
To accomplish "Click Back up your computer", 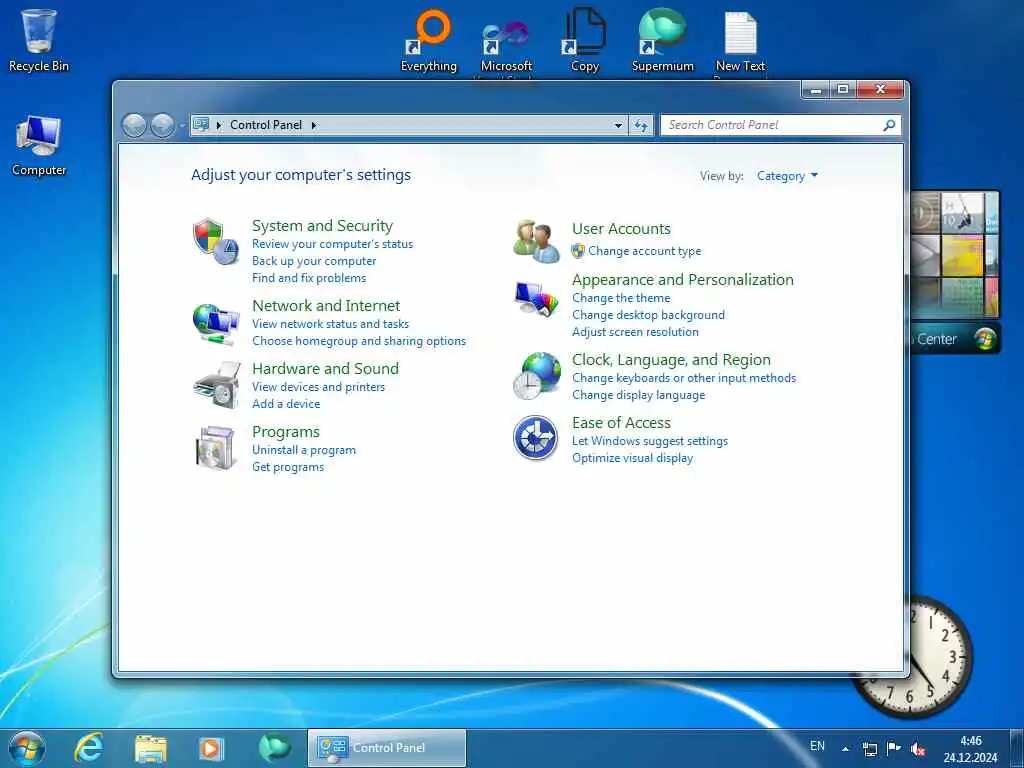I will coord(314,261).
